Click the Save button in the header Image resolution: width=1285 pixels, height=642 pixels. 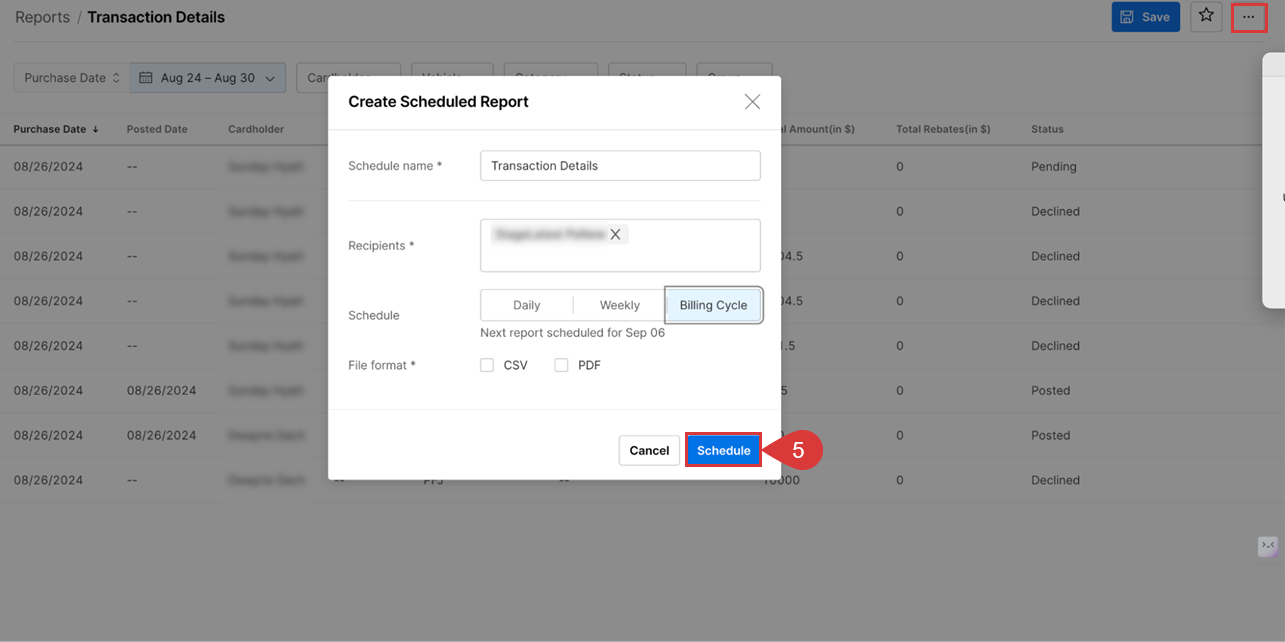1145,17
